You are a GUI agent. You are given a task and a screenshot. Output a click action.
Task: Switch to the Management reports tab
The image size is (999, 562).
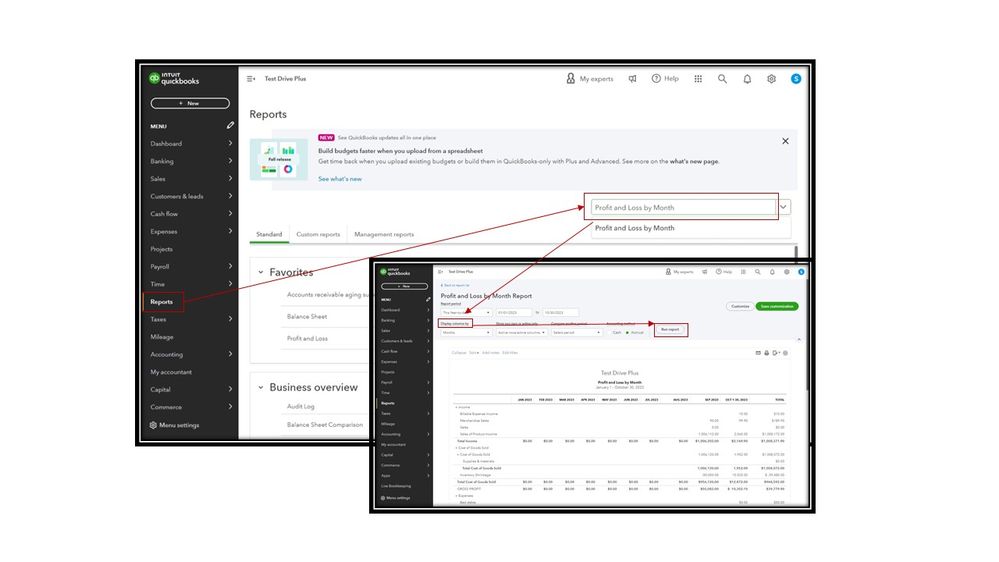pos(384,234)
